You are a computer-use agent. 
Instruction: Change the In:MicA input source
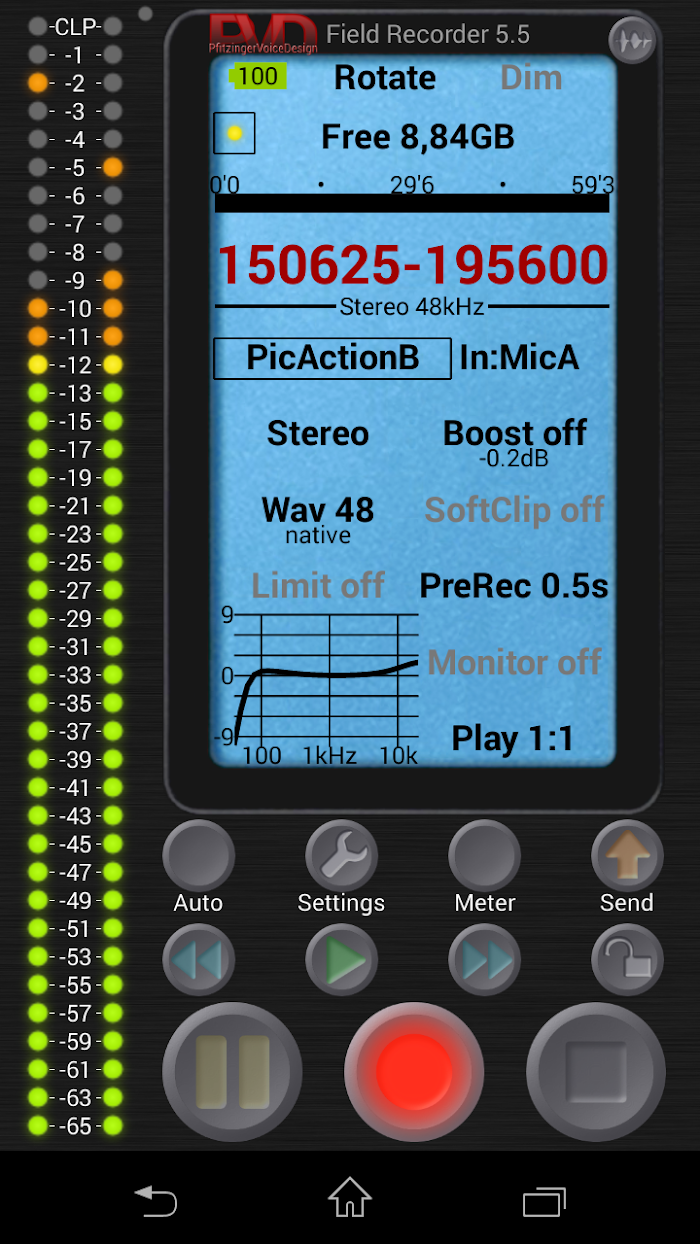point(519,358)
